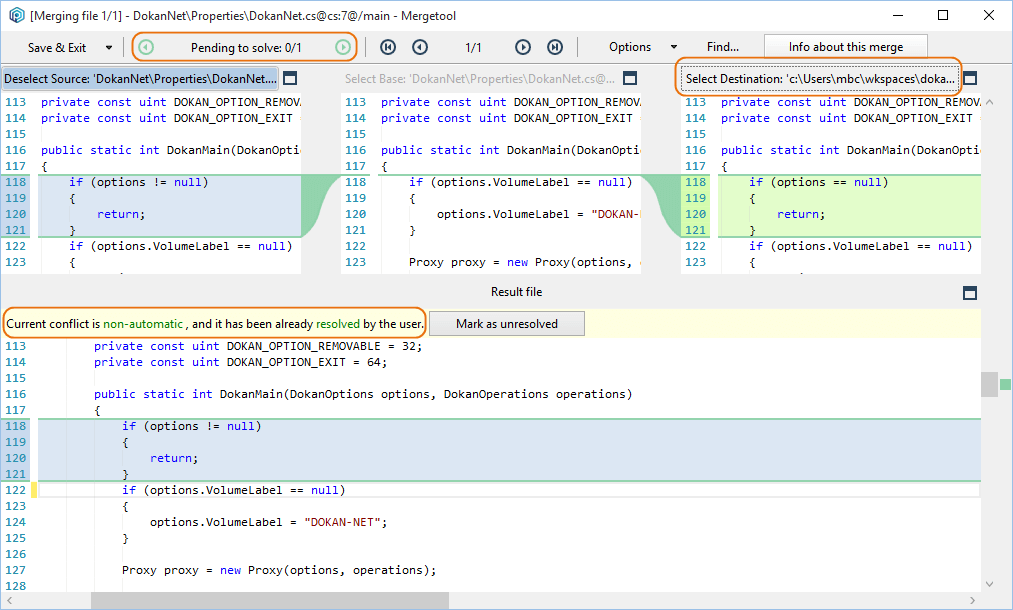Open the Options menu

click(630, 47)
